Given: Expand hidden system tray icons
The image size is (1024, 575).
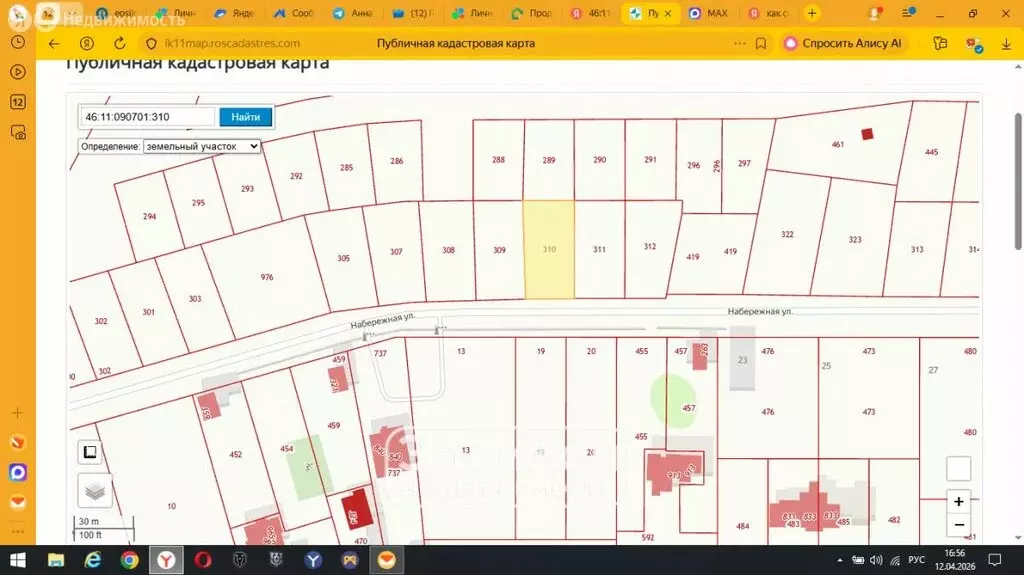Looking at the screenshot, I should (x=853, y=560).
